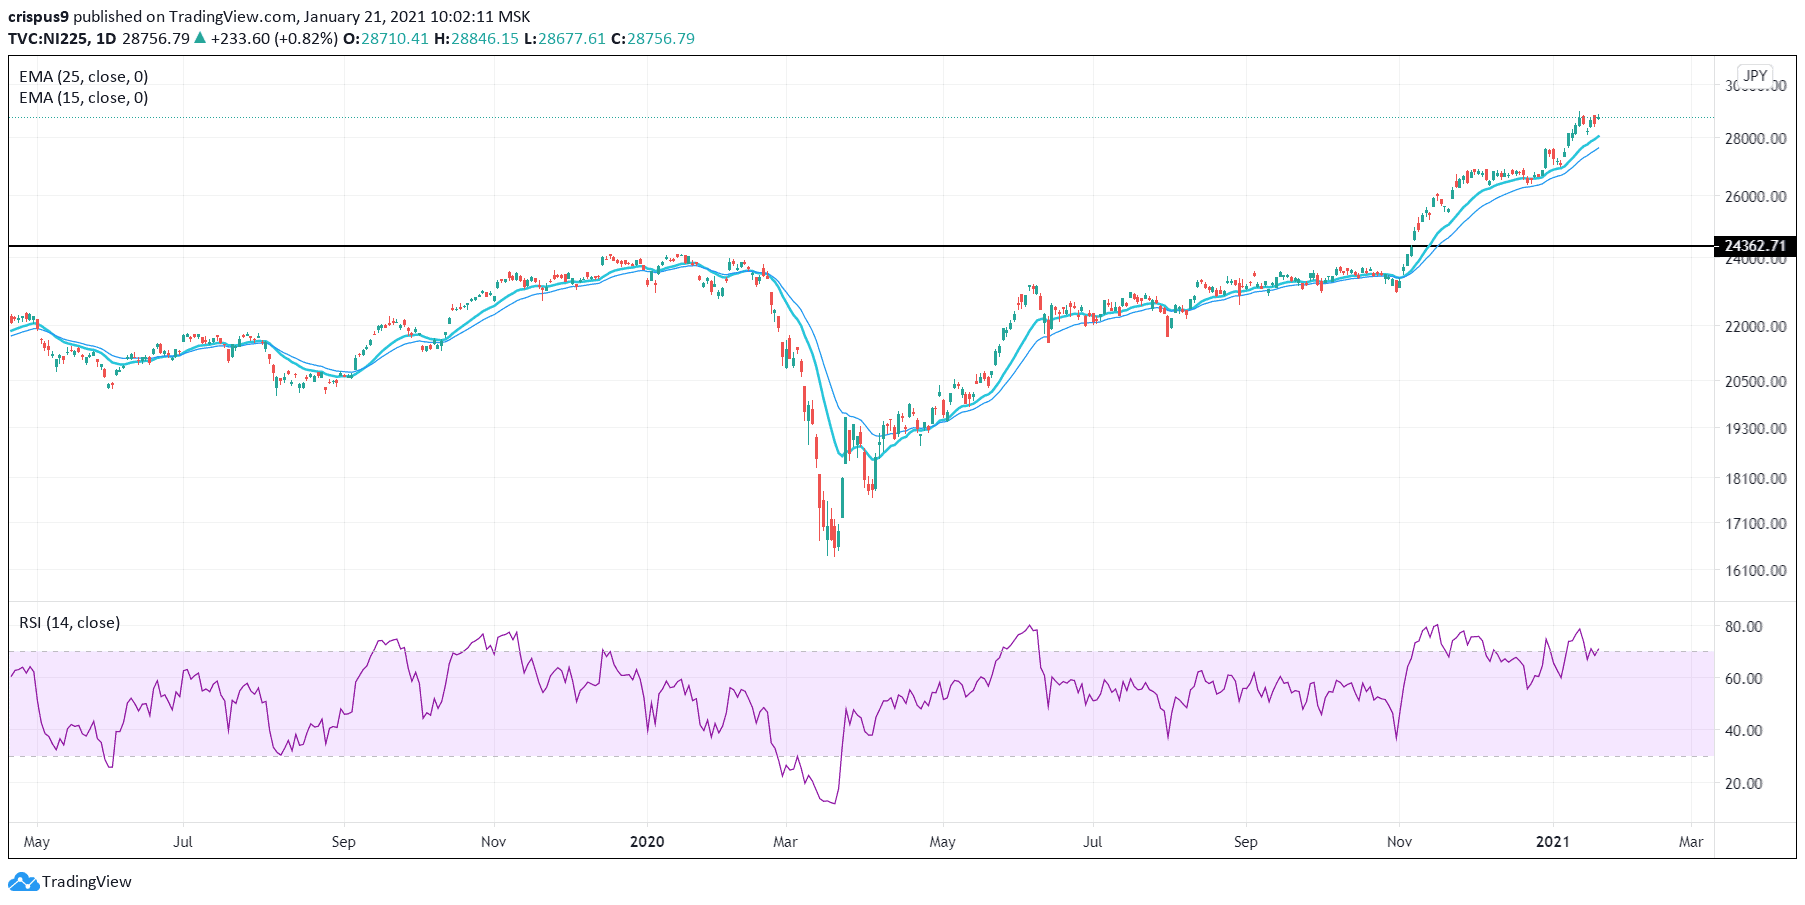Click the 24362.71 price line label
Image resolution: width=1805 pixels, height=905 pixels.
(1755, 246)
